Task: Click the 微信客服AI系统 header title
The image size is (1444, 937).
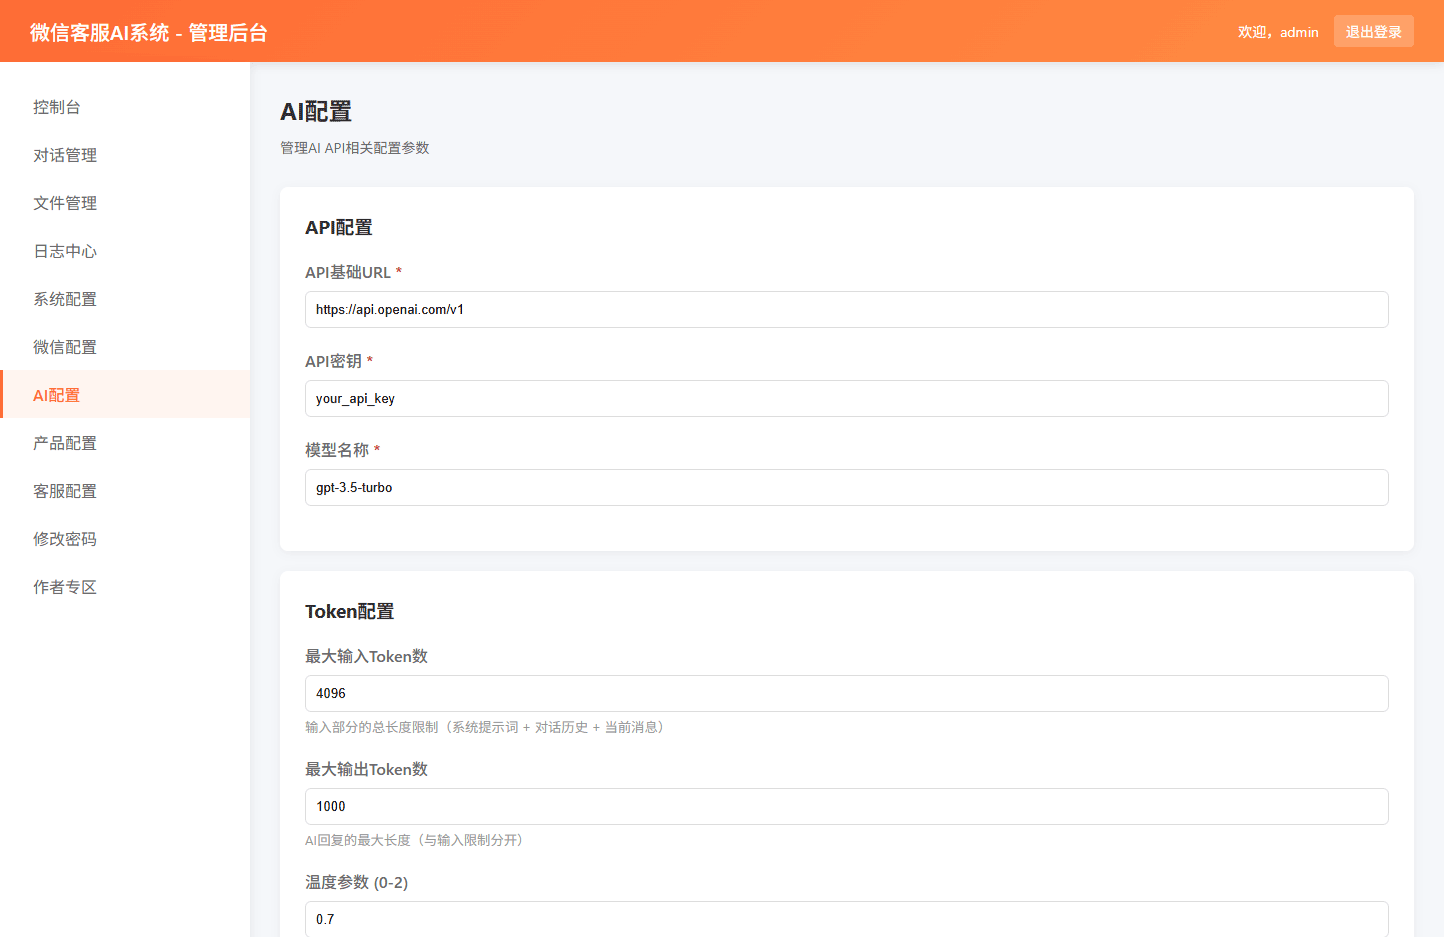Action: pos(144,31)
